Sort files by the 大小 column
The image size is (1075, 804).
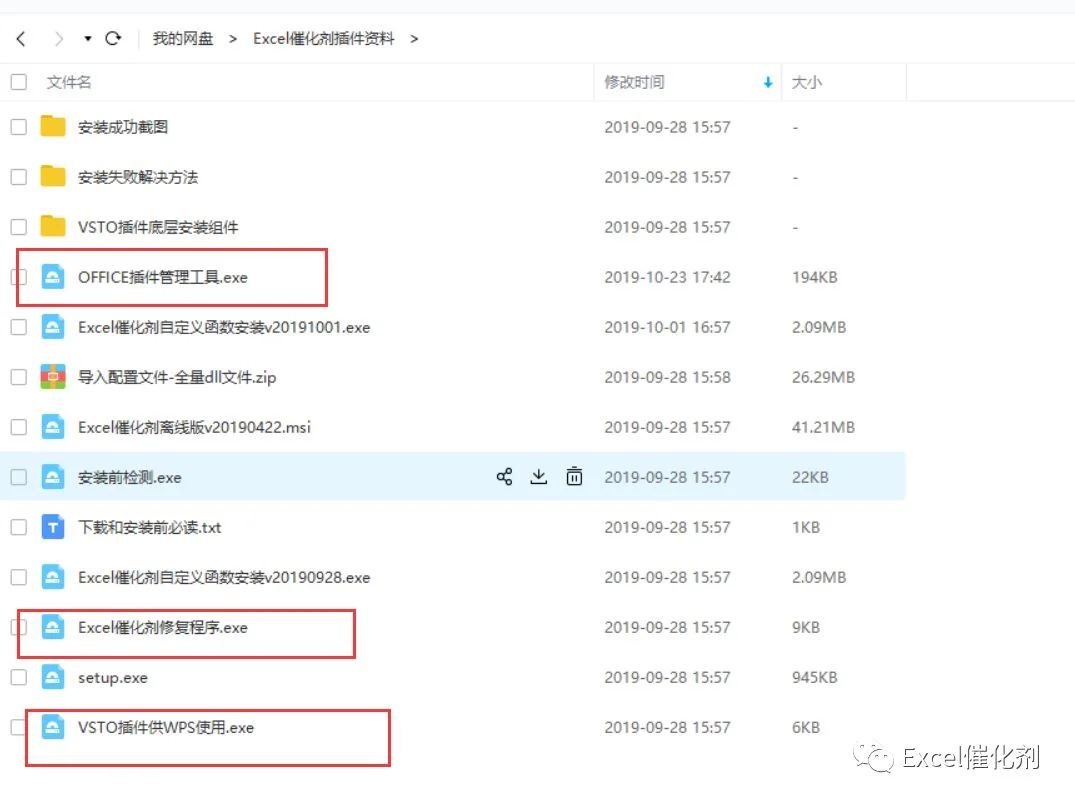click(x=807, y=82)
